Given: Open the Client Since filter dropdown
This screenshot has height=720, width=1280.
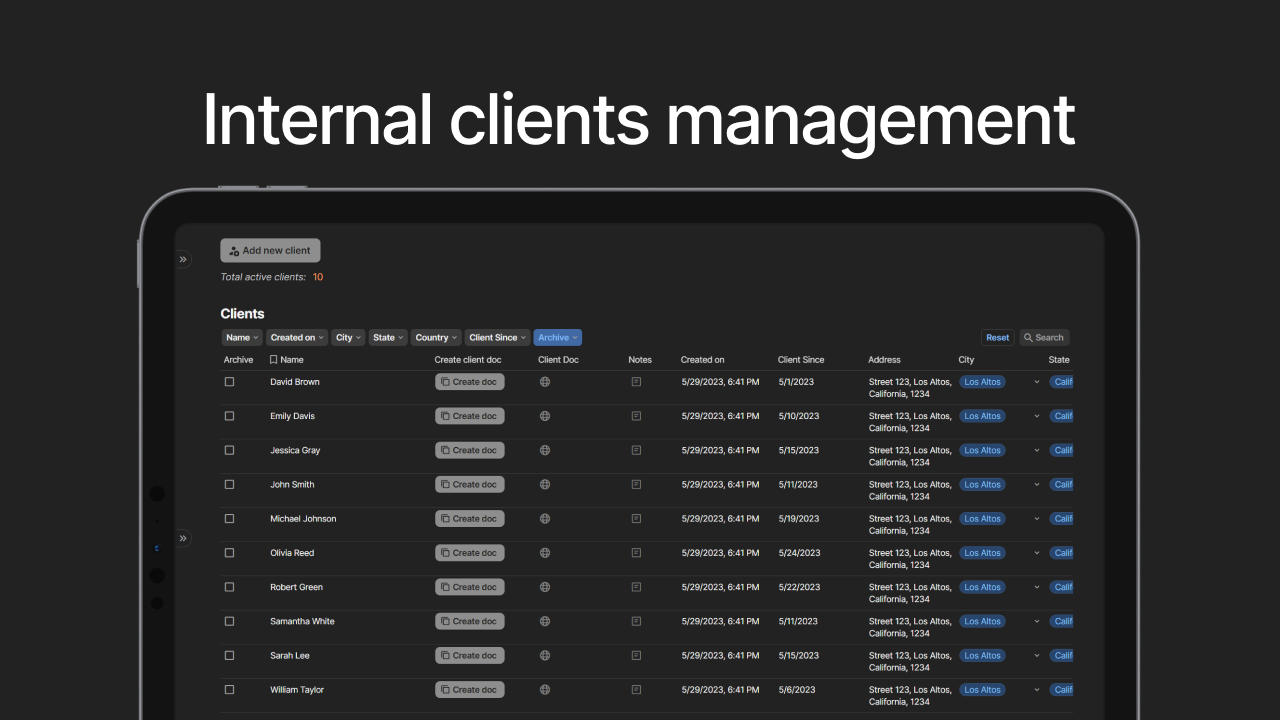Looking at the screenshot, I should (x=497, y=338).
